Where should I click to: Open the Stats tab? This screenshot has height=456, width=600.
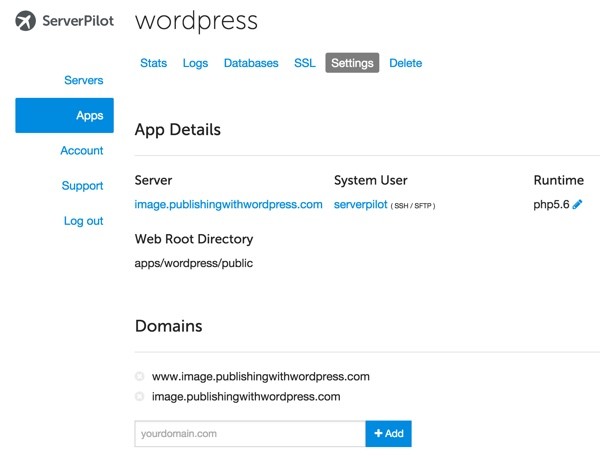(153, 63)
